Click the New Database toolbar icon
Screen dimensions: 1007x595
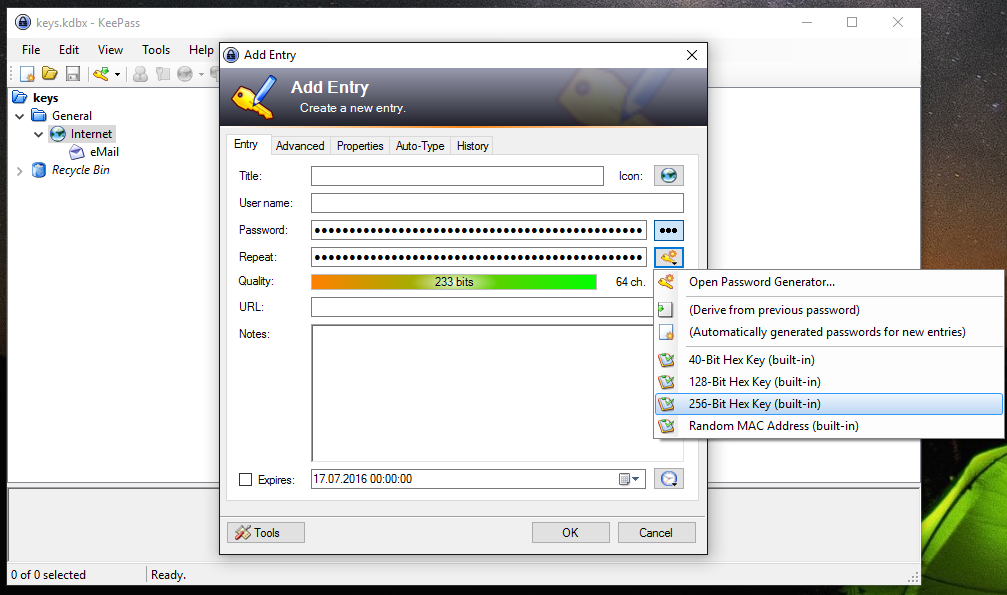(x=27, y=74)
